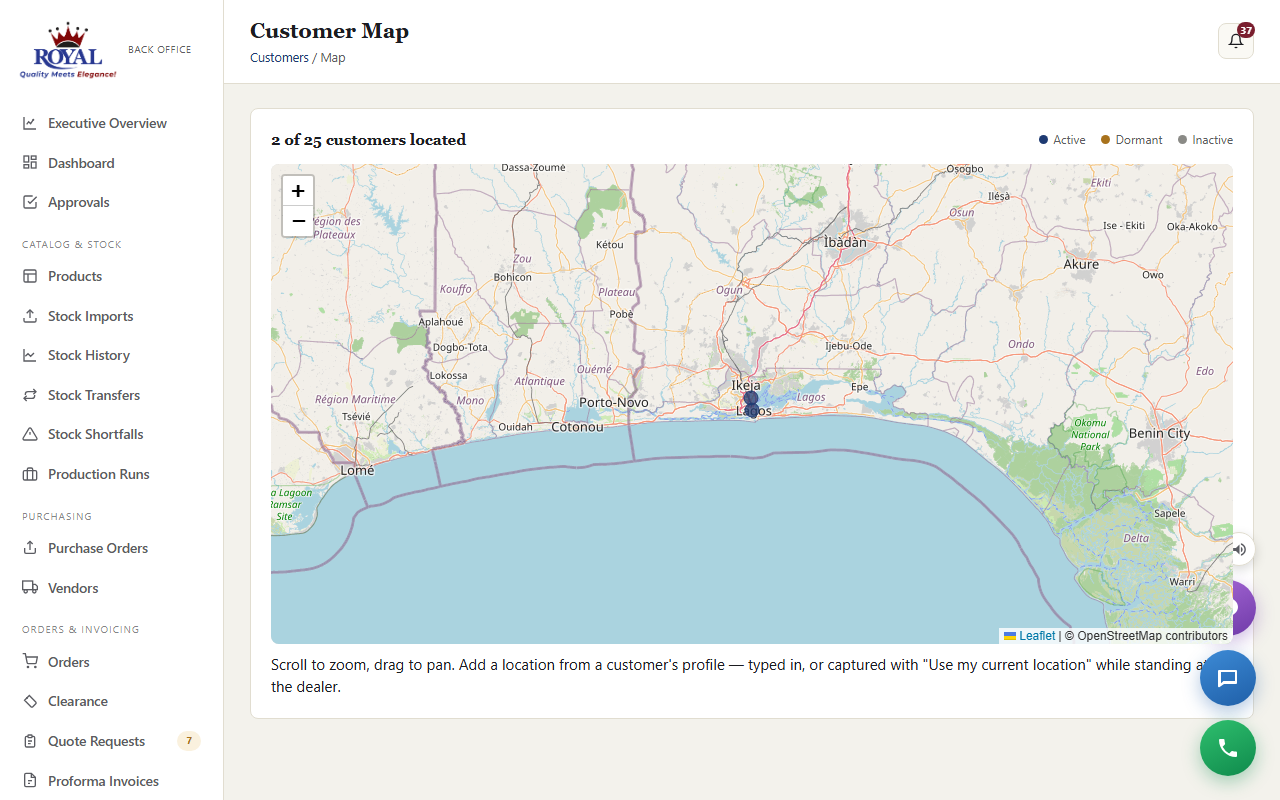Click the Clearance tag icon
The height and width of the screenshot is (800, 1280).
tap(30, 701)
